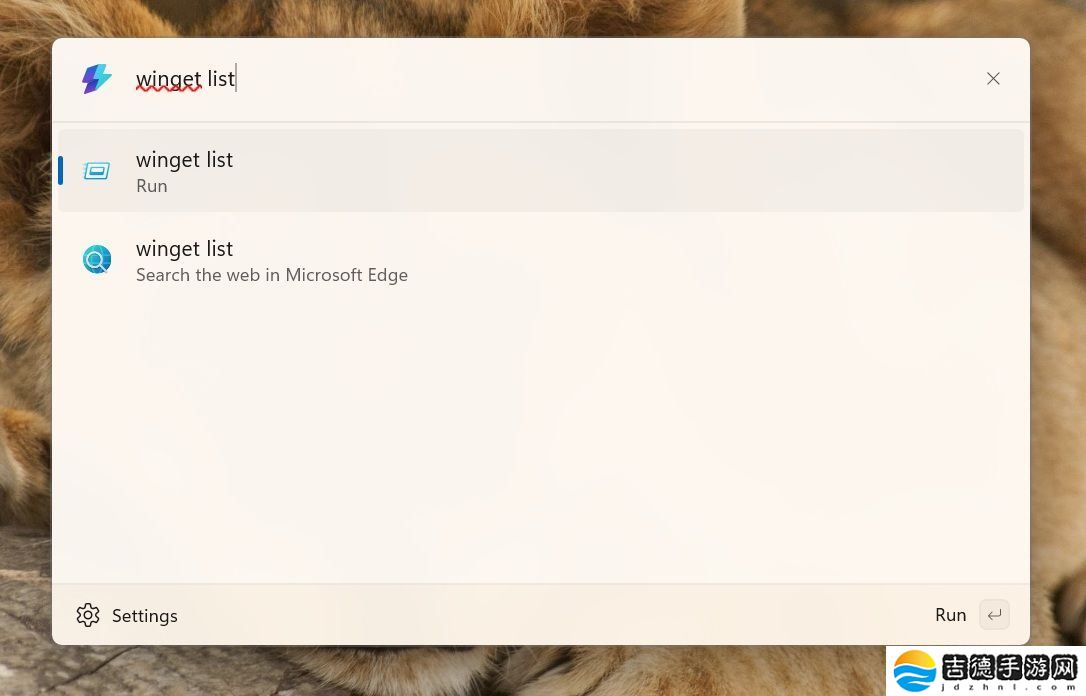Click the Settings gear icon
Image resolution: width=1086 pixels, height=696 pixels.
pyautogui.click(x=88, y=615)
